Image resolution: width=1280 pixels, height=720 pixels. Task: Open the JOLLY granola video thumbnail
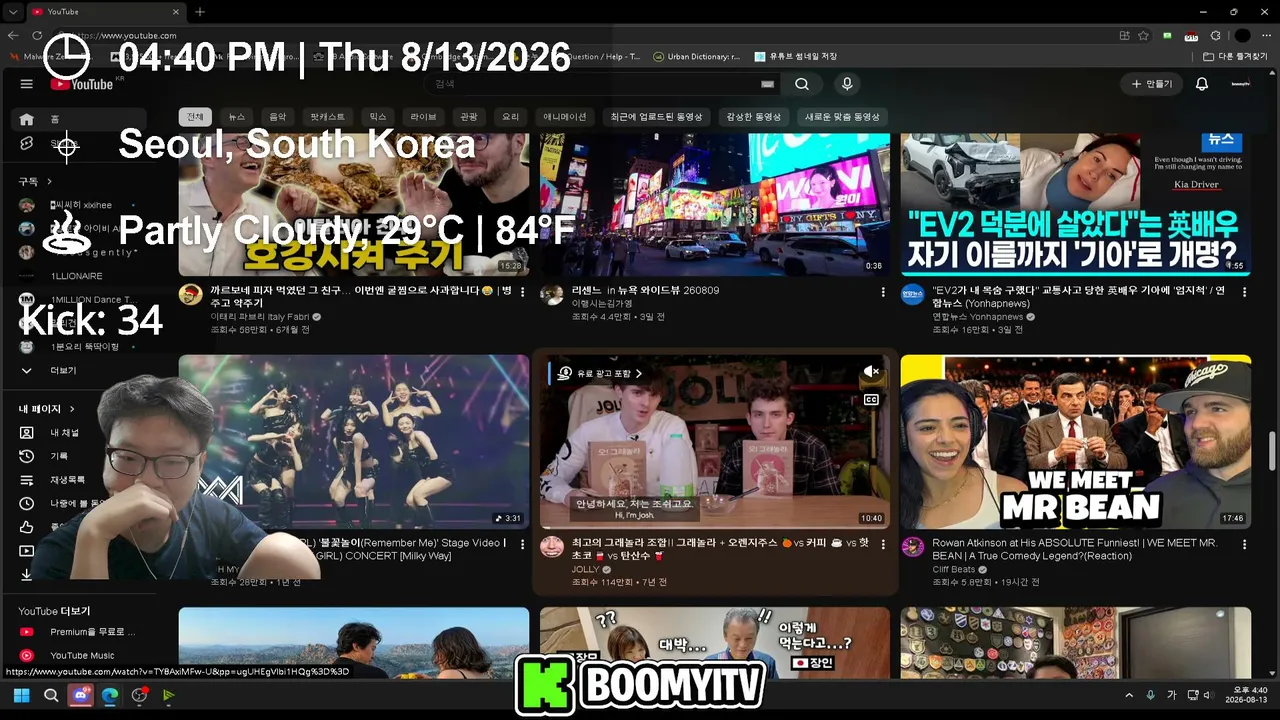(x=715, y=442)
